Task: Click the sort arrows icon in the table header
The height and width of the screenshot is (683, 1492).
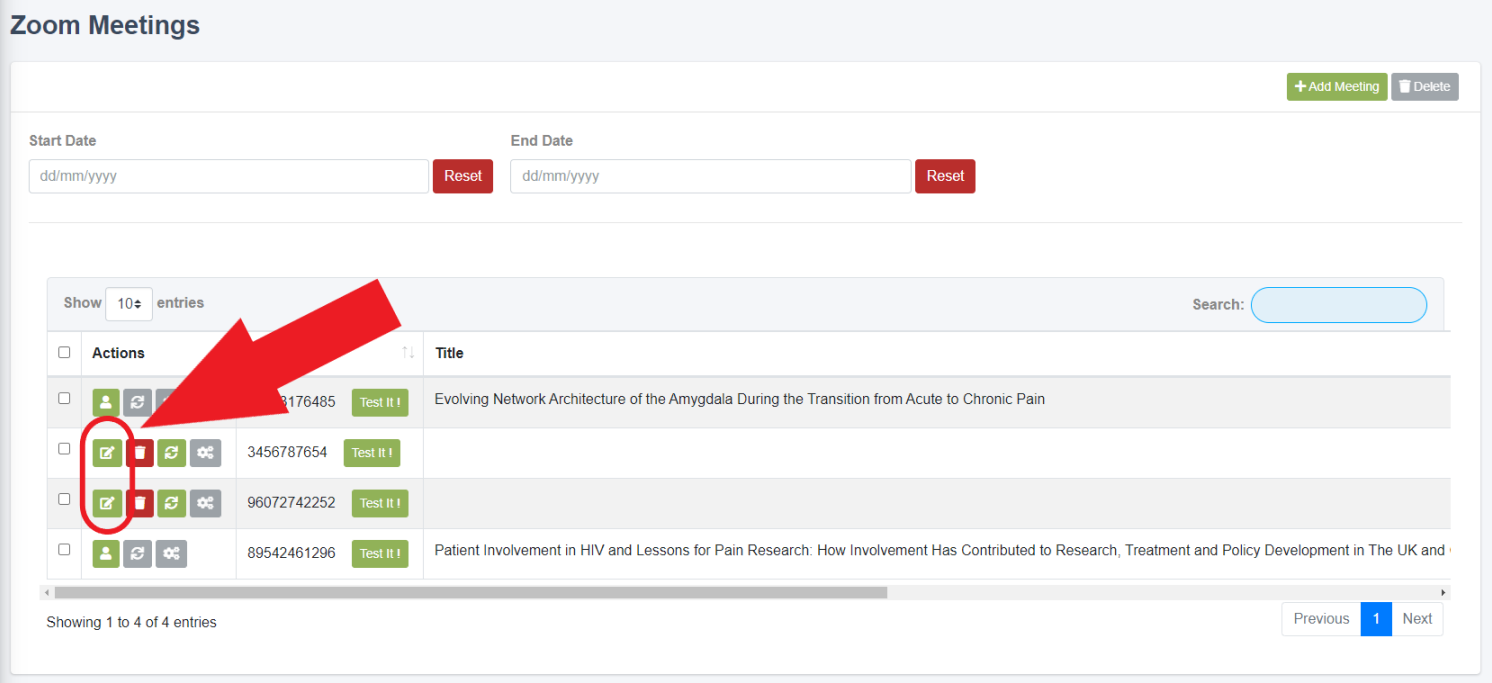Action: [x=408, y=353]
